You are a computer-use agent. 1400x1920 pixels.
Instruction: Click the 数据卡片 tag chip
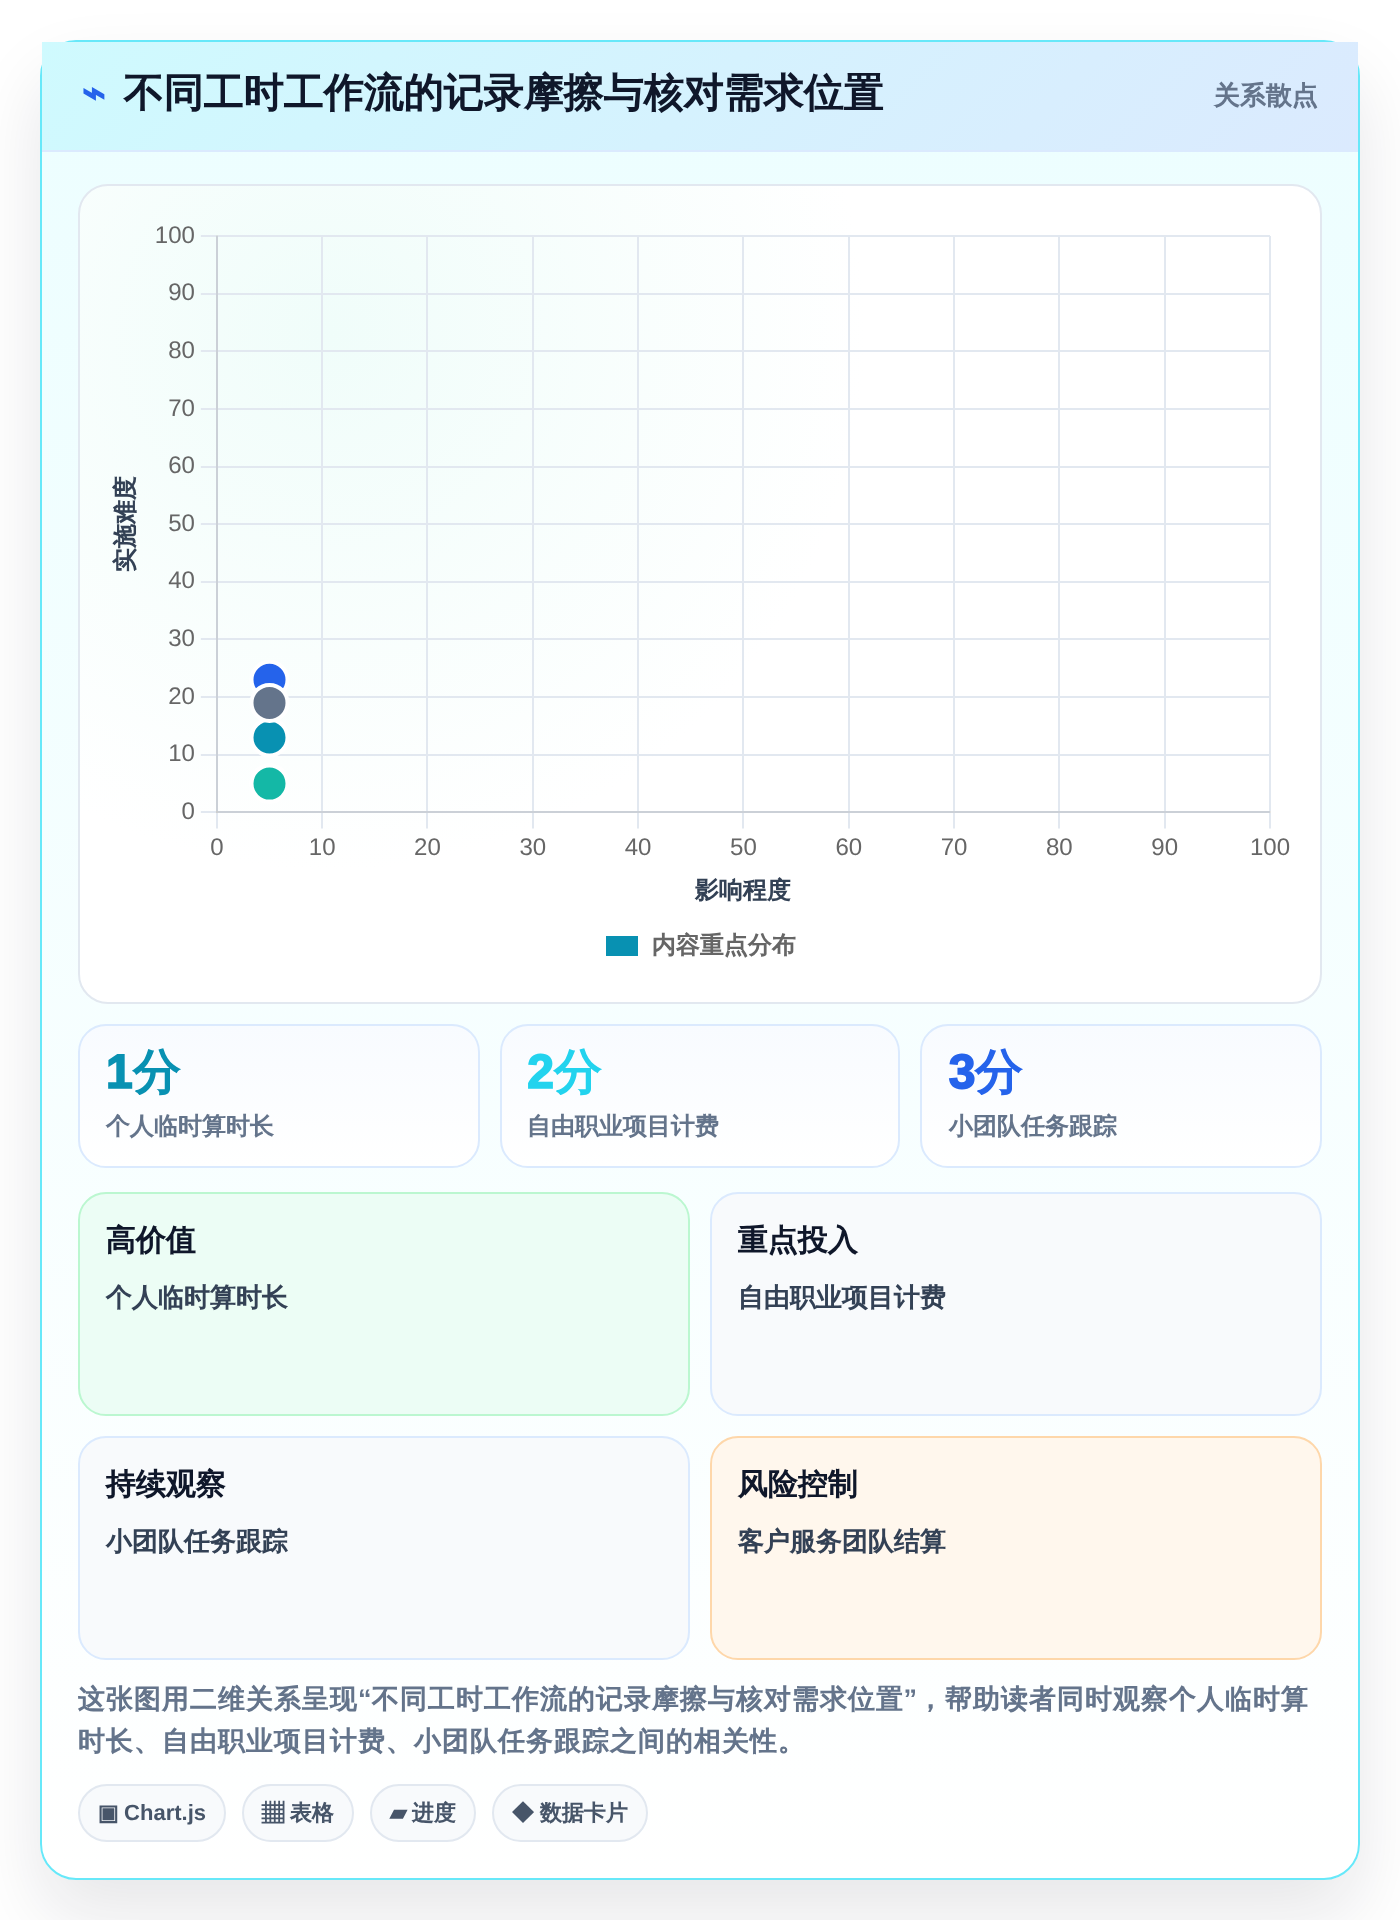(570, 1813)
